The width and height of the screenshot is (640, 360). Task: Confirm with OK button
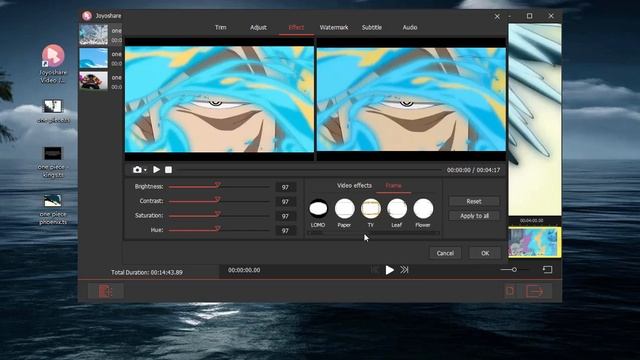click(484, 253)
